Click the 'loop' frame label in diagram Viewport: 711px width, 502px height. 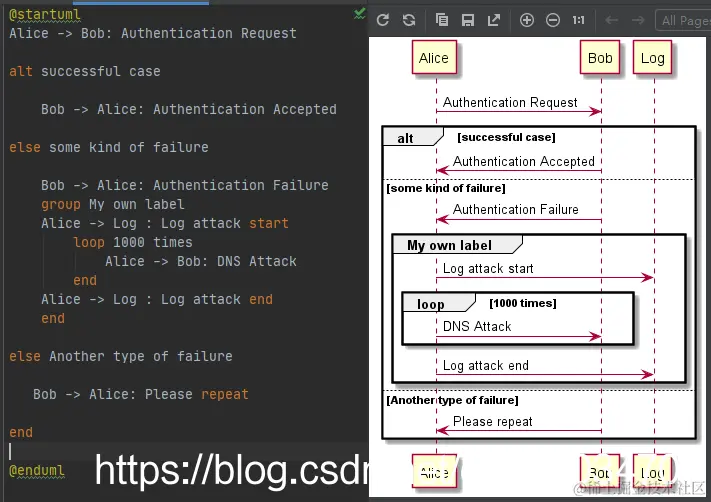431,304
